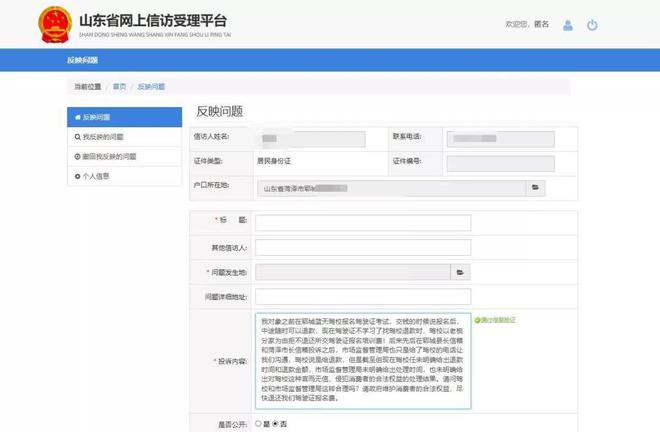Click home icon beside 反映问题 in sidebar
The height and width of the screenshot is (432, 660).
78,117
